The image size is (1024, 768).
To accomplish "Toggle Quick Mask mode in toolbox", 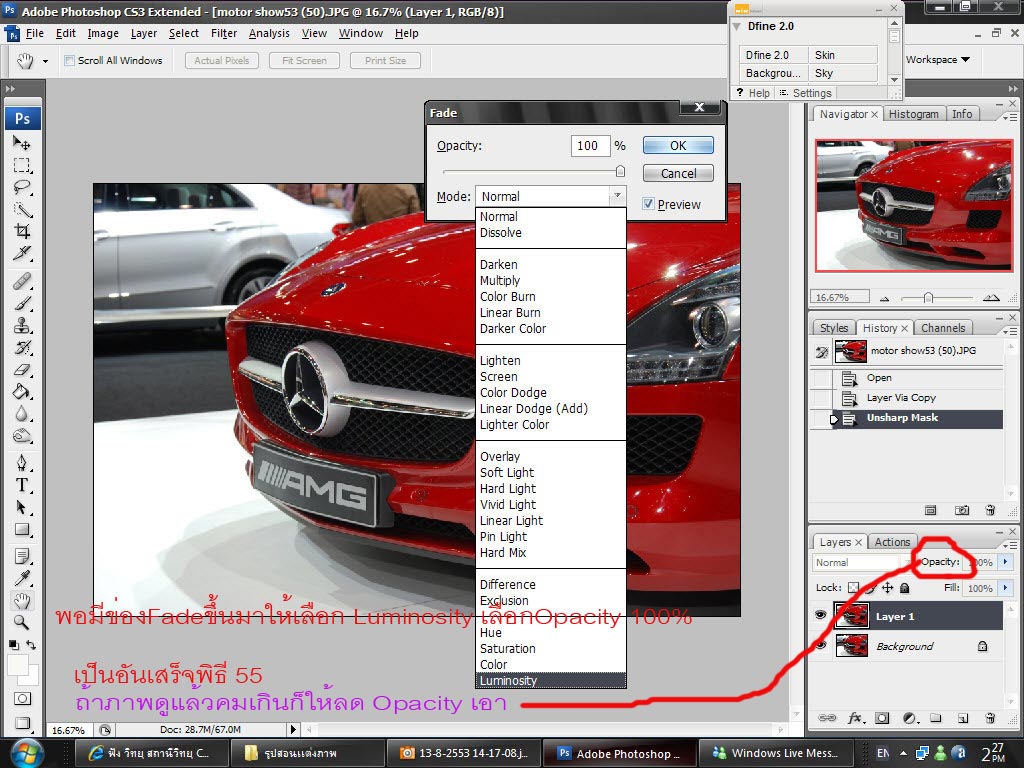I will tap(22, 699).
